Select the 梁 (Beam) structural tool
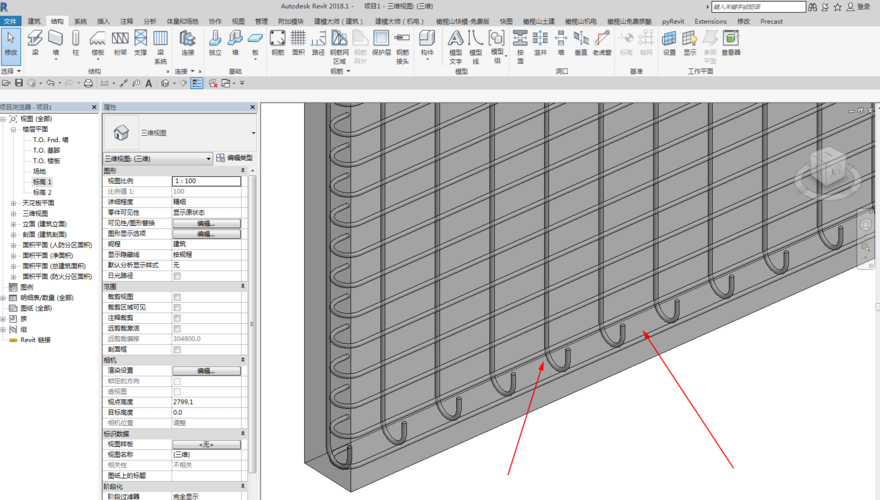Viewport: 880px width, 500px height. tap(36, 41)
